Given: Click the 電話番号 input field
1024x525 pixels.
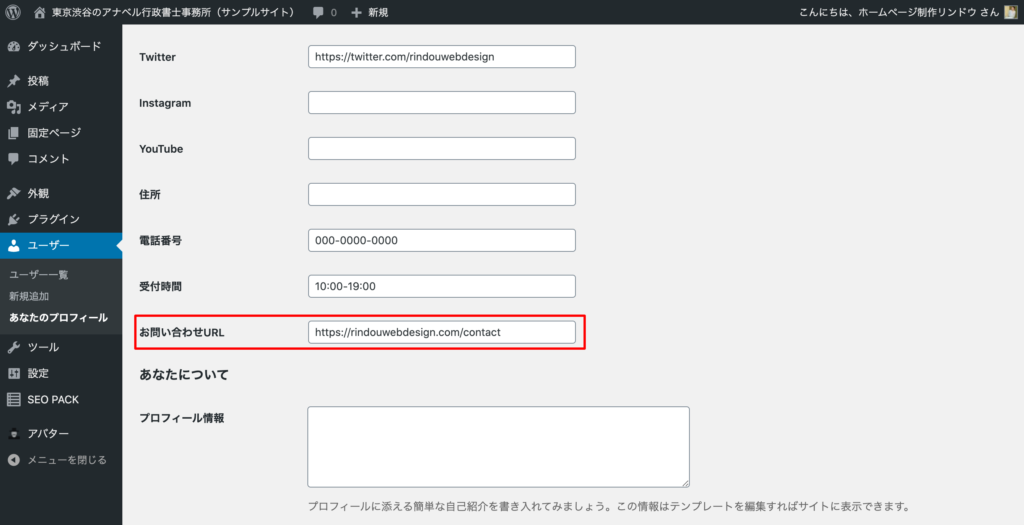Looking at the screenshot, I should (442, 240).
